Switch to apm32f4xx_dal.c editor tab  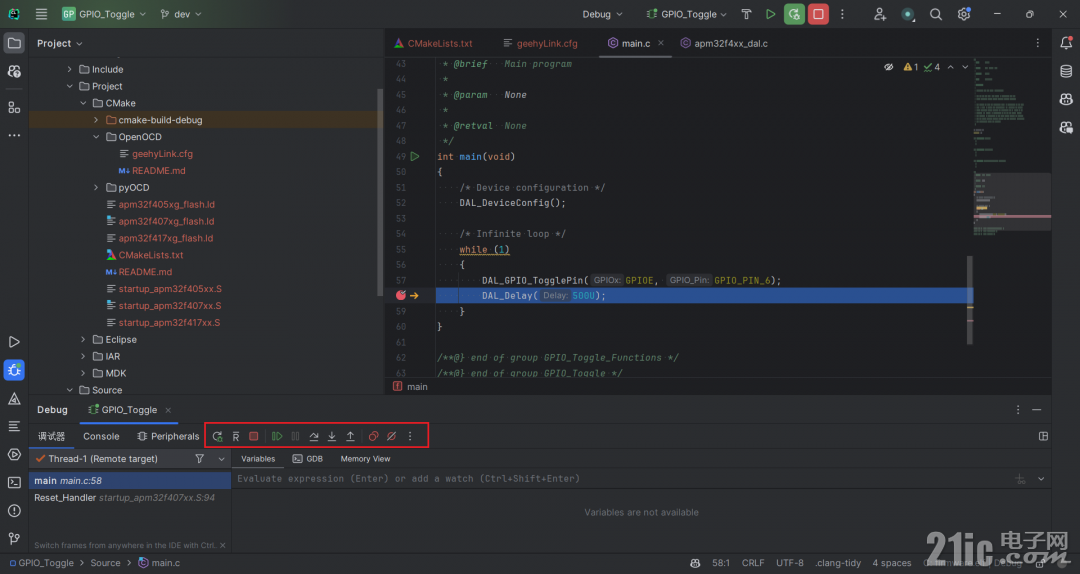coord(724,43)
